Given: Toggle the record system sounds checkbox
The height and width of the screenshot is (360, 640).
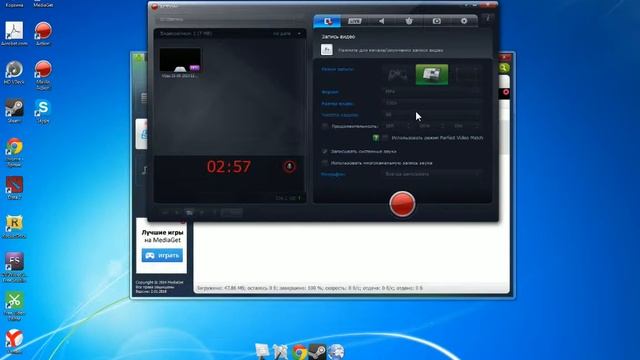Looking at the screenshot, I should coord(325,151).
